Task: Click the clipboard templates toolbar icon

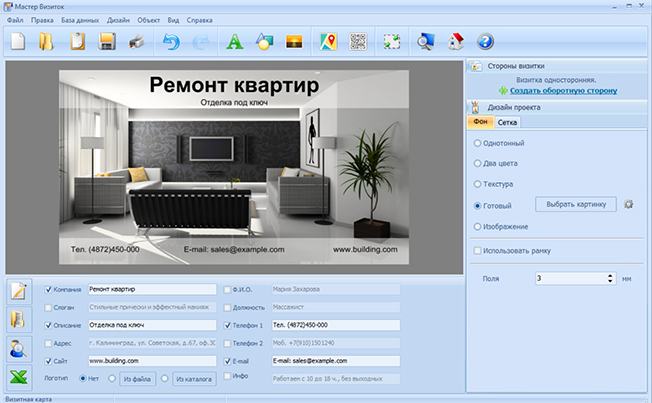Action: tap(77, 42)
